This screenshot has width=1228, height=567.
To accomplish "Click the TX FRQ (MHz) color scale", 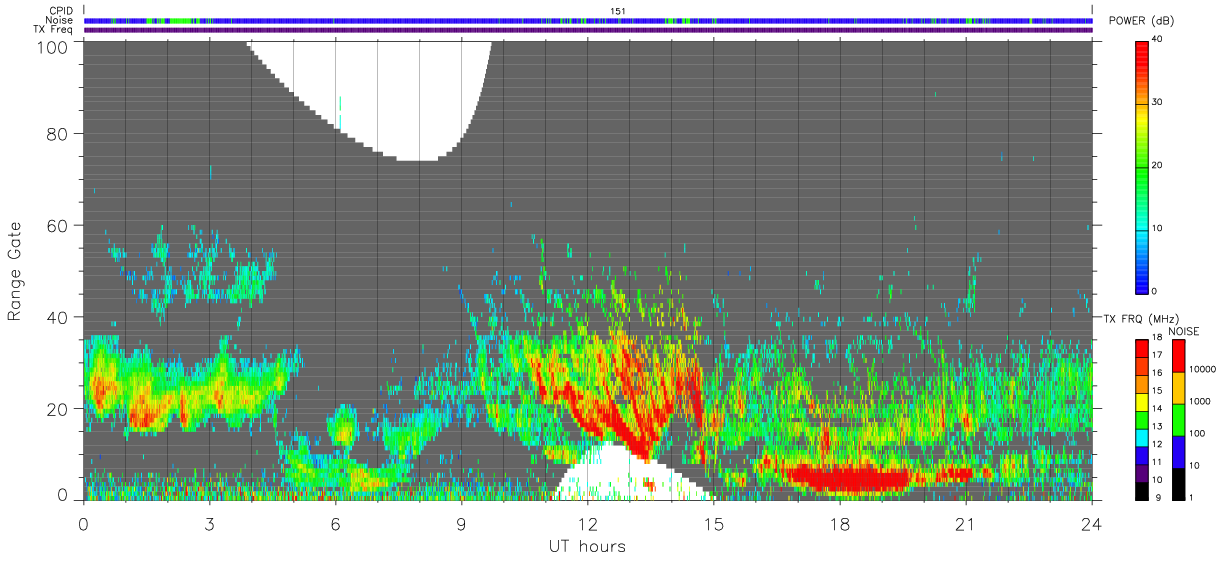I will coord(1142,419).
